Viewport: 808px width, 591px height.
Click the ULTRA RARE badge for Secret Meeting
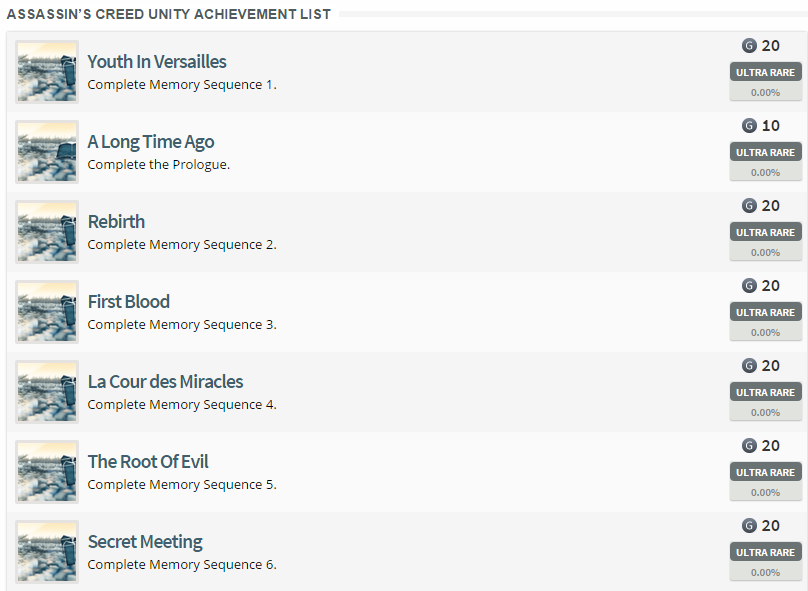(x=765, y=551)
